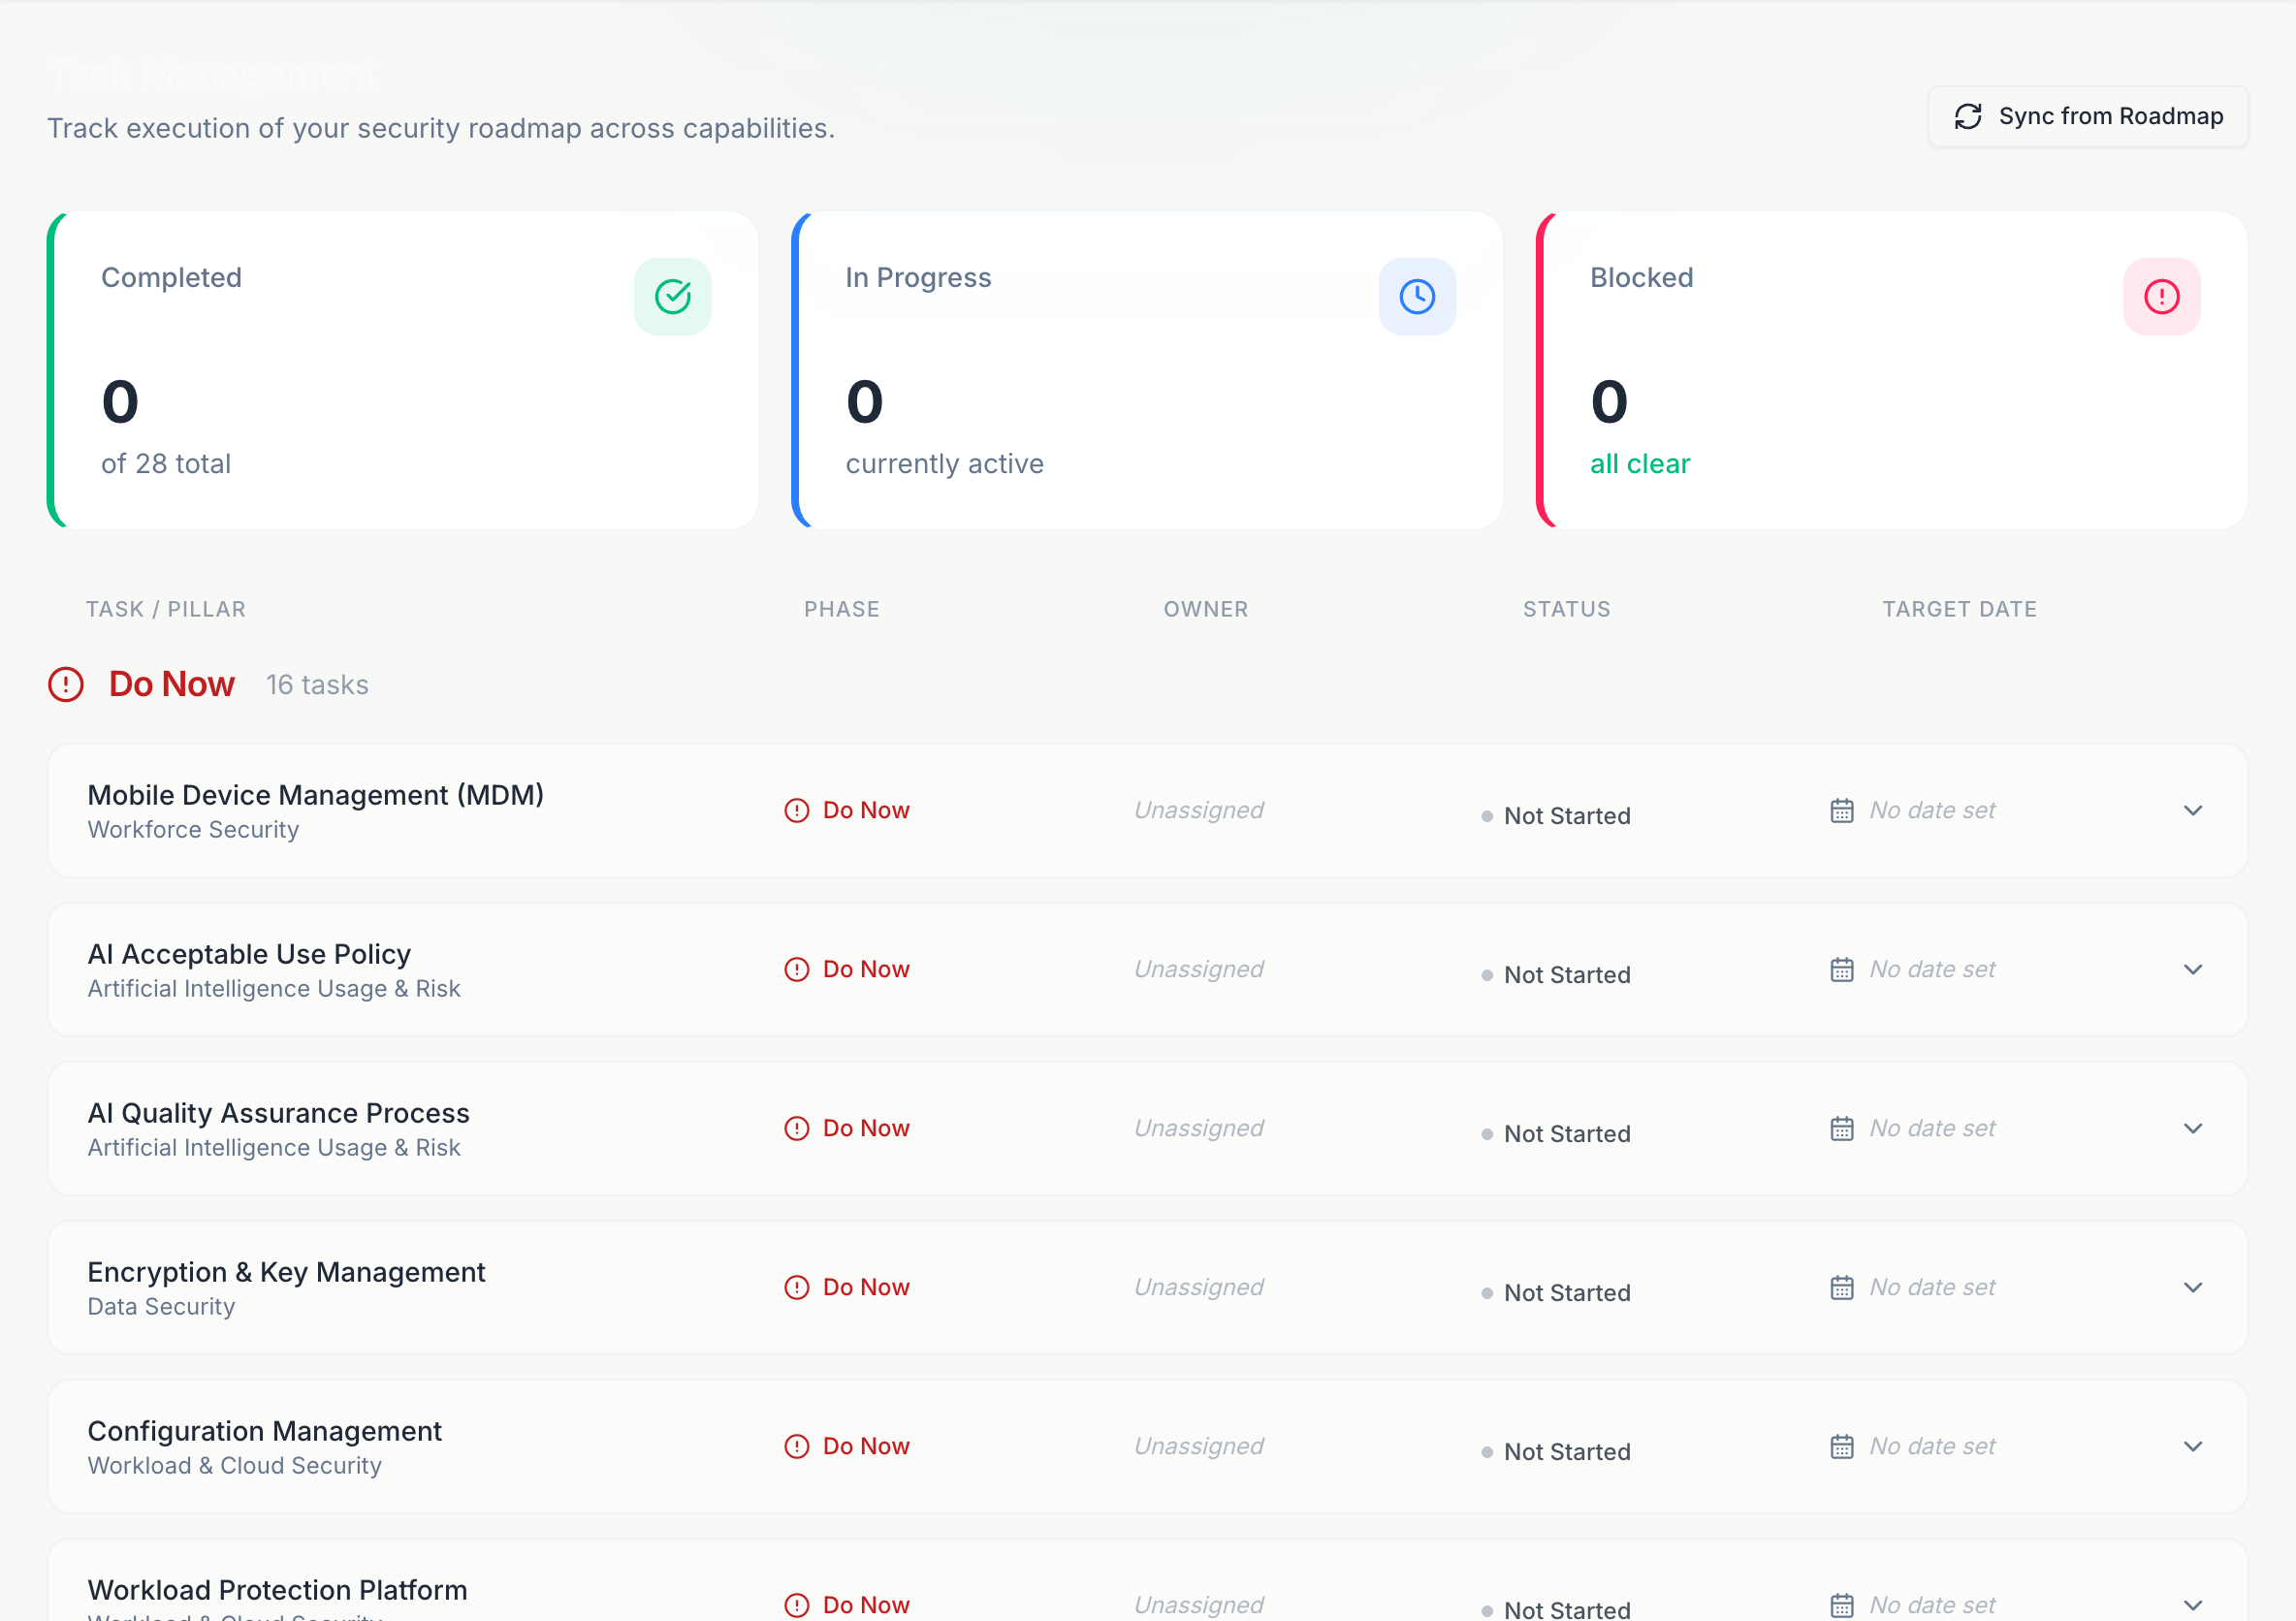
Task: Click calendar icon in Encryption & Key Management row
Action: (x=1841, y=1288)
